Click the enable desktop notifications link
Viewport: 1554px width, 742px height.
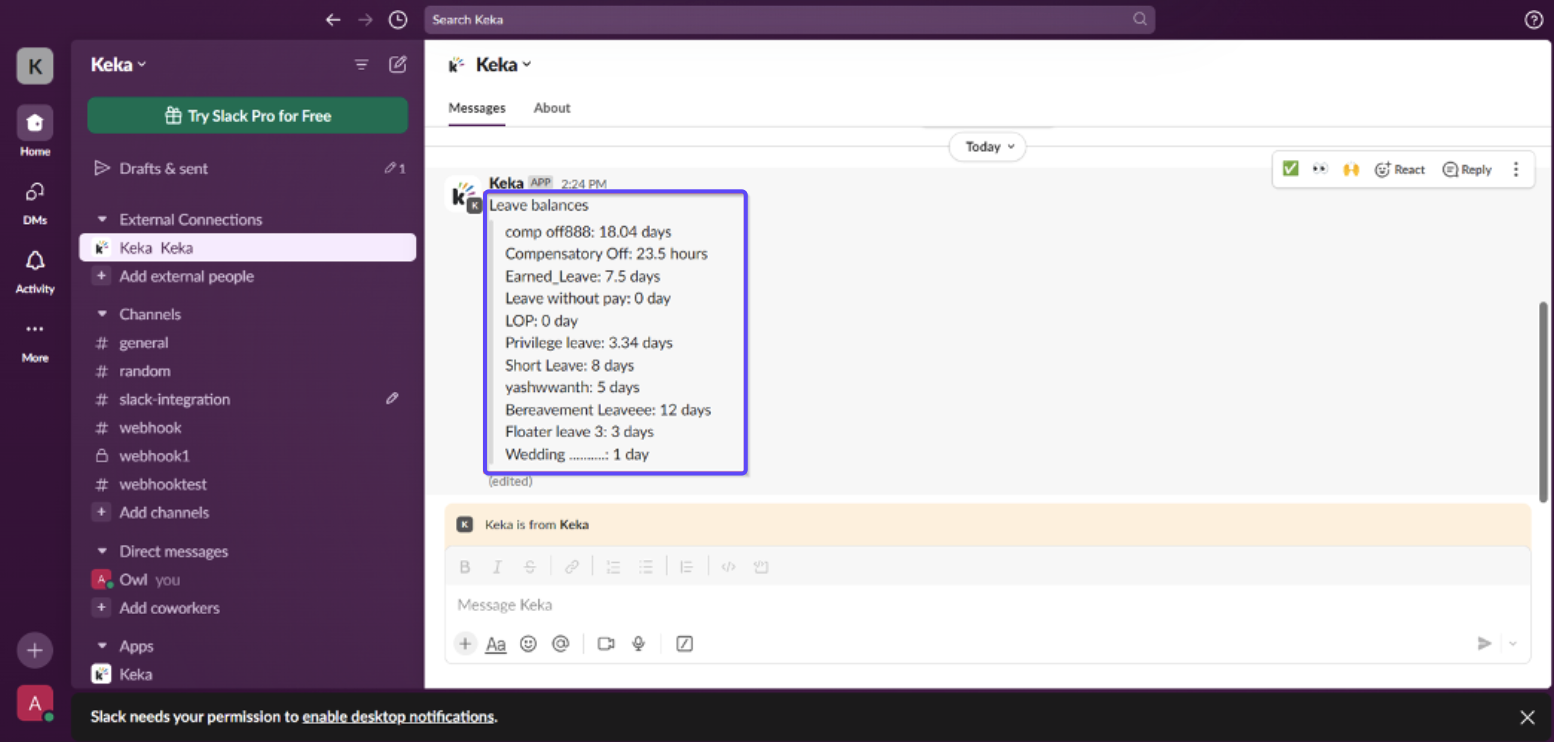[x=398, y=717]
